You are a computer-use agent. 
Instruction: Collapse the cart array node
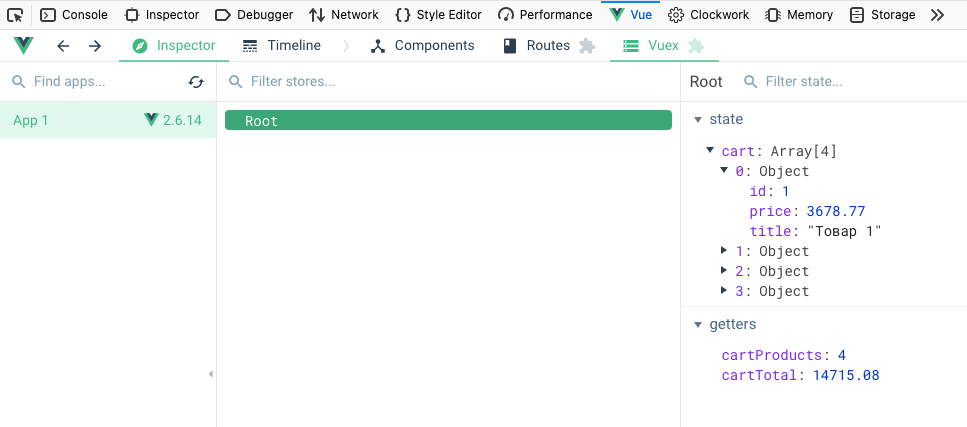[x=710, y=150]
